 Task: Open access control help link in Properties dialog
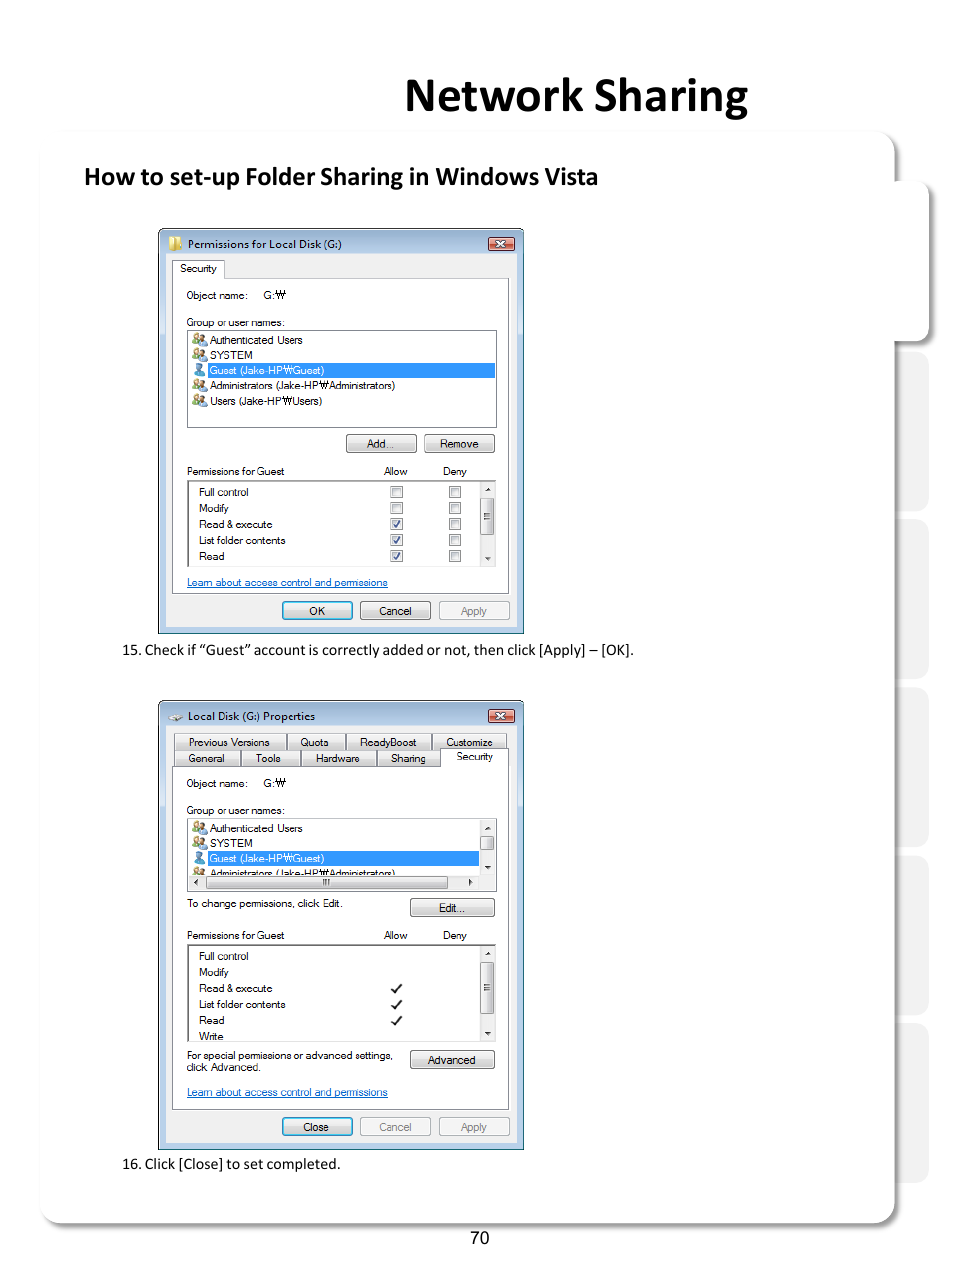pos(287,1092)
